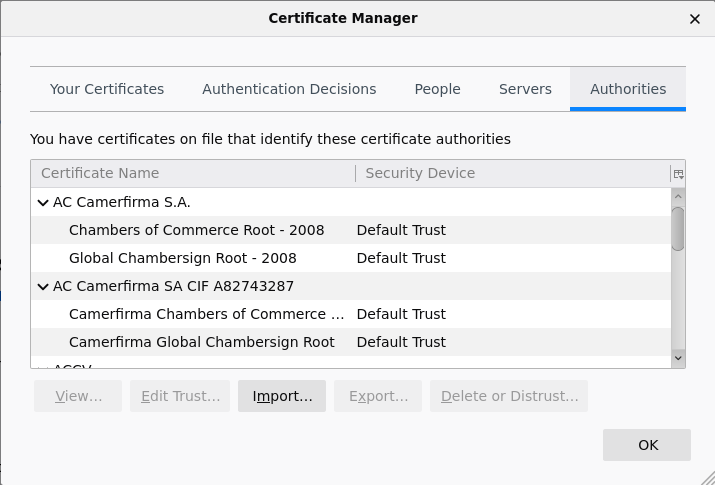Close the Certificate Manager dialog
This screenshot has height=485, width=715.
695,18
